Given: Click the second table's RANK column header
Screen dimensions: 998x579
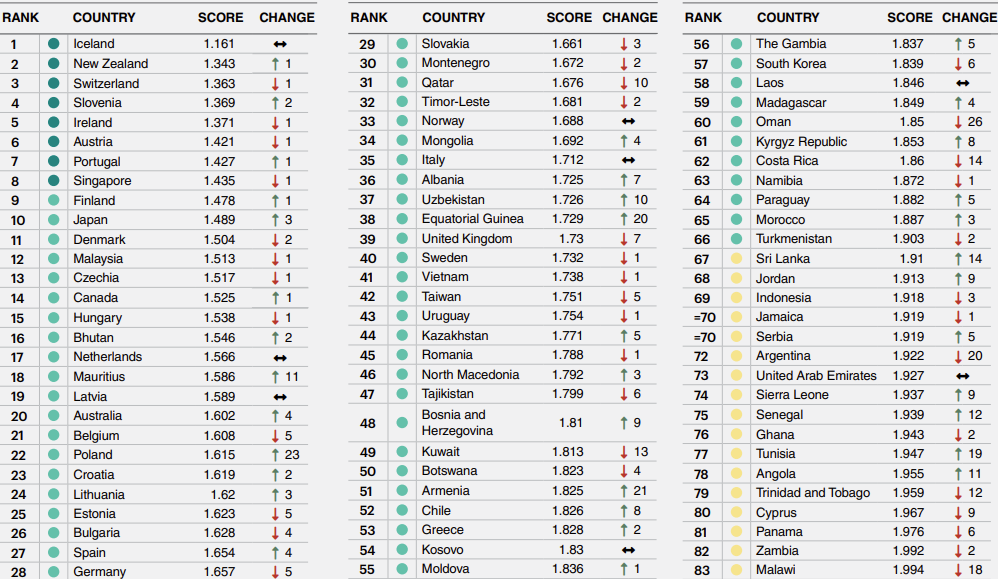Looking at the screenshot, I should tap(369, 18).
